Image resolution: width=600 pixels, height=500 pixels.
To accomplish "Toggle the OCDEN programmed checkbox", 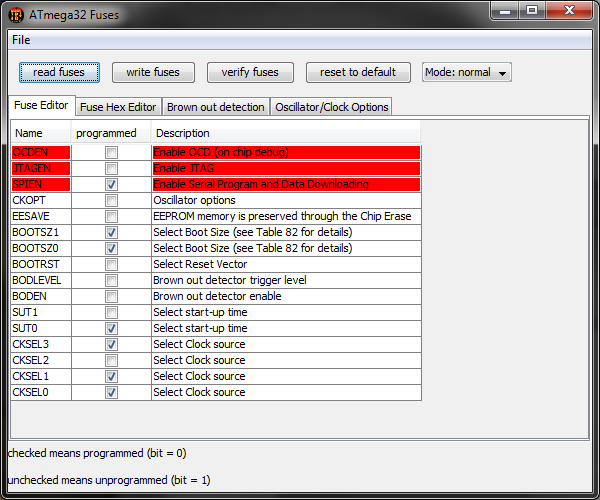I will [111, 152].
